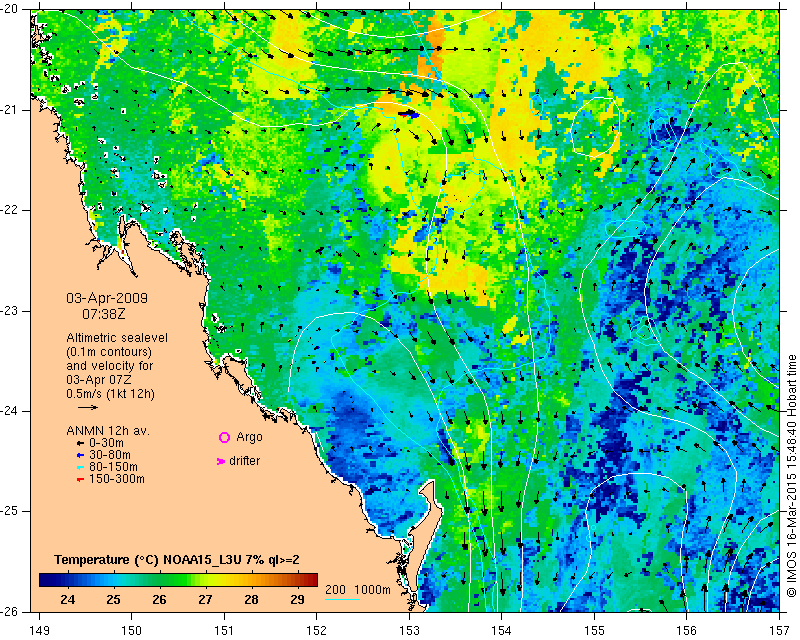
Task: Click the 156 longitude axis label
Action: pyautogui.click(x=687, y=631)
